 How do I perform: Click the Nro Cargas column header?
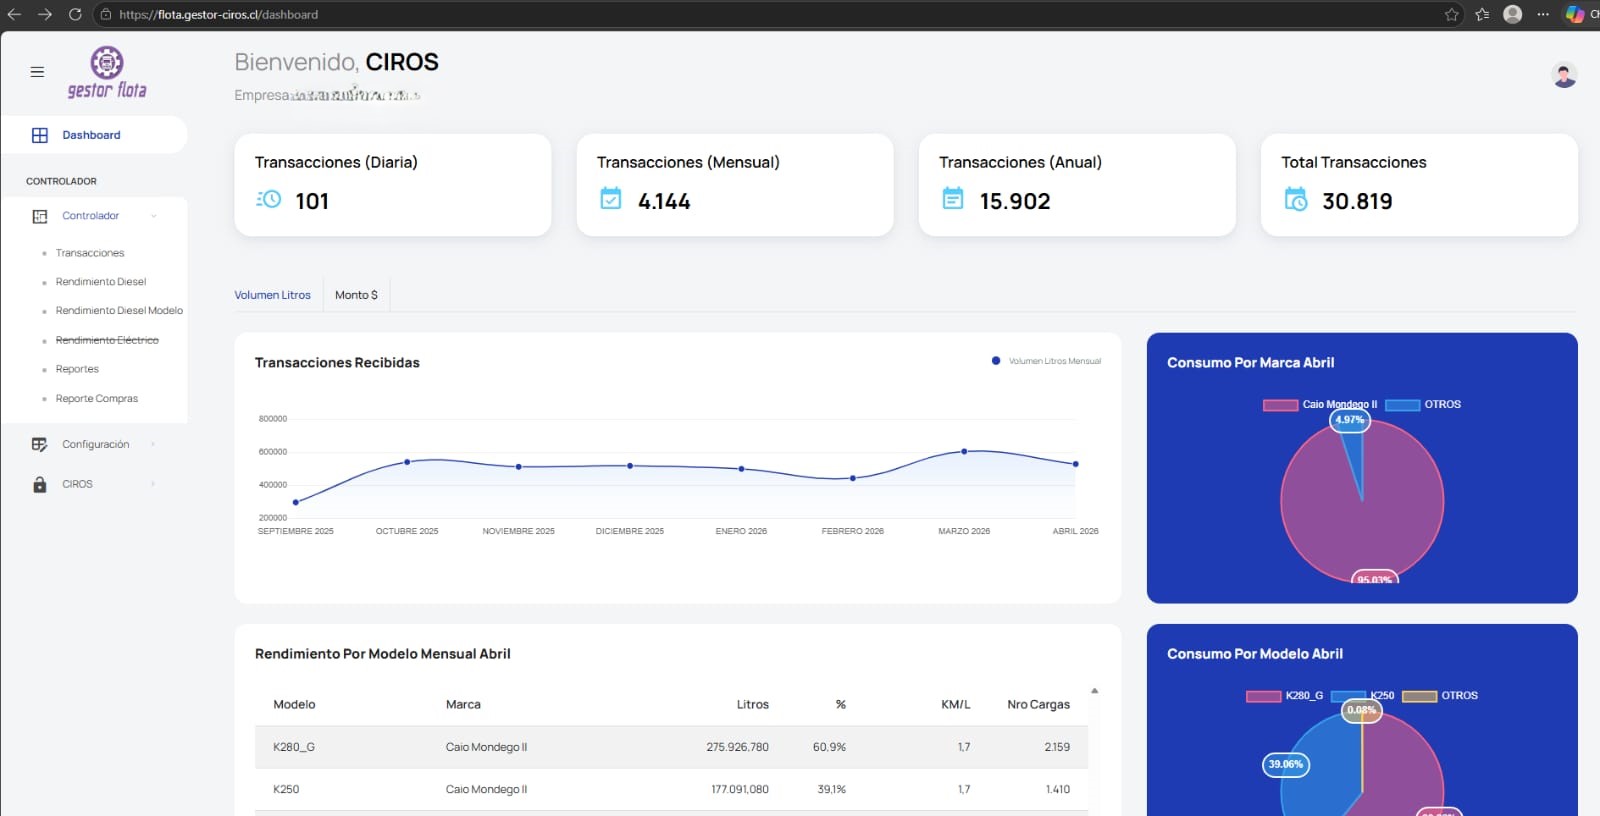(1038, 705)
